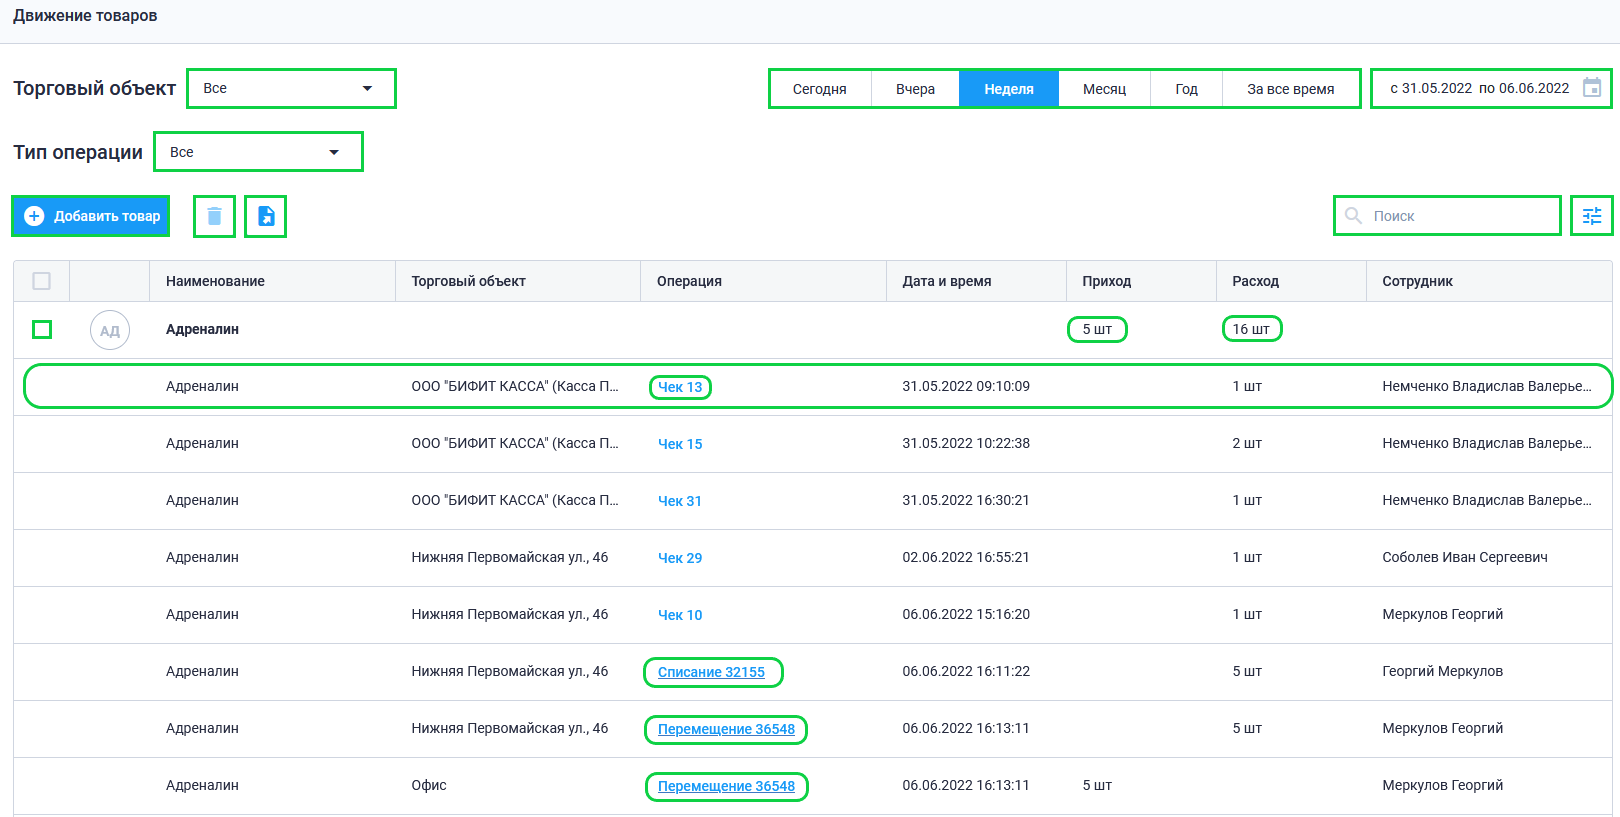
Task: Open the calendar date picker icon
Action: (x=1592, y=88)
